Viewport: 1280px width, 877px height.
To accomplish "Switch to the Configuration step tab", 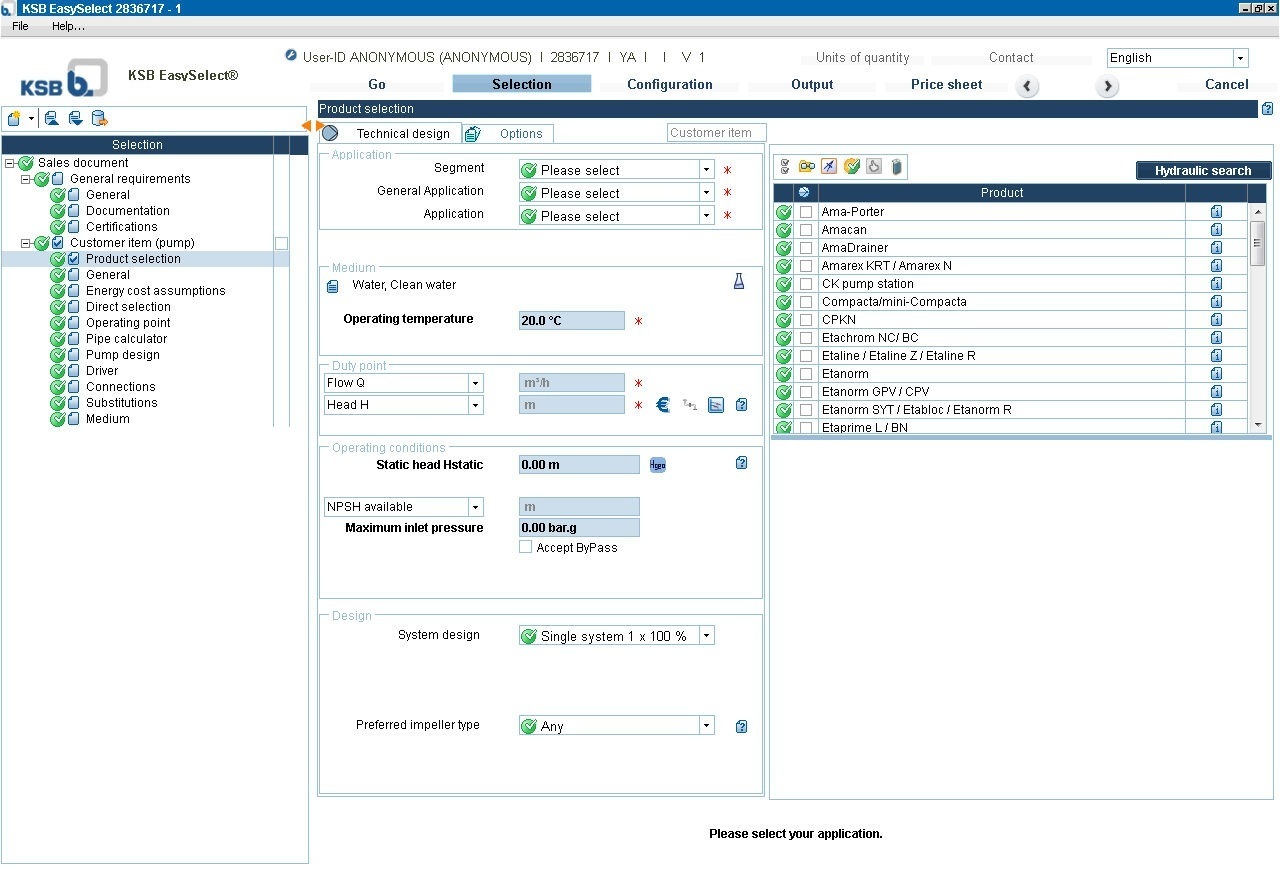I will point(670,84).
